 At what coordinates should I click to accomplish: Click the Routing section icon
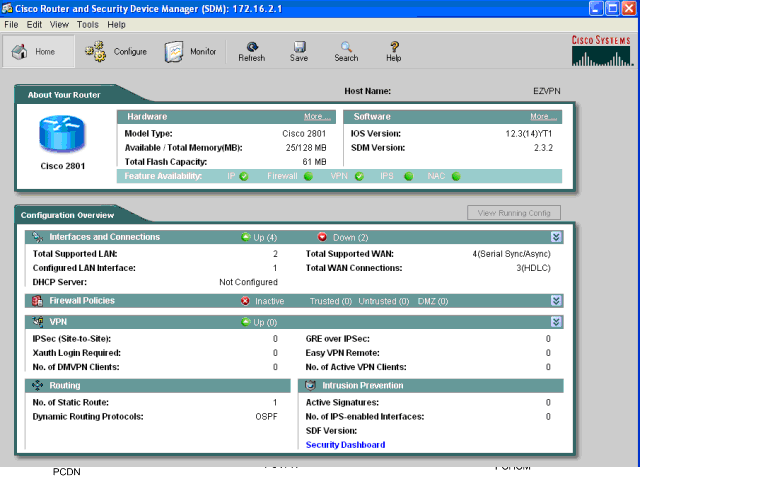coord(37,385)
